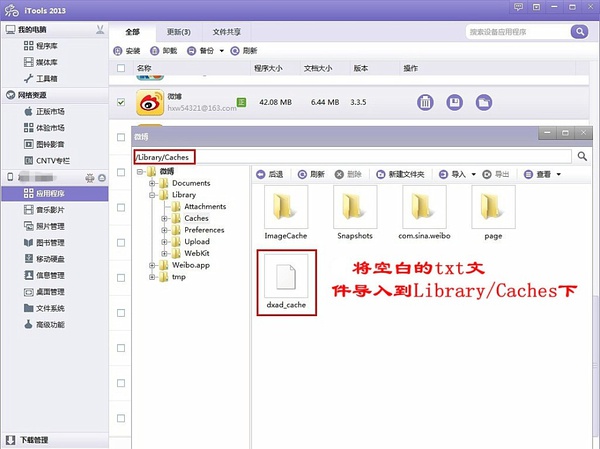The height and width of the screenshot is (449, 600).
Task: Open the 备份 backup dropdown arrow
Action: click(x=222, y=51)
